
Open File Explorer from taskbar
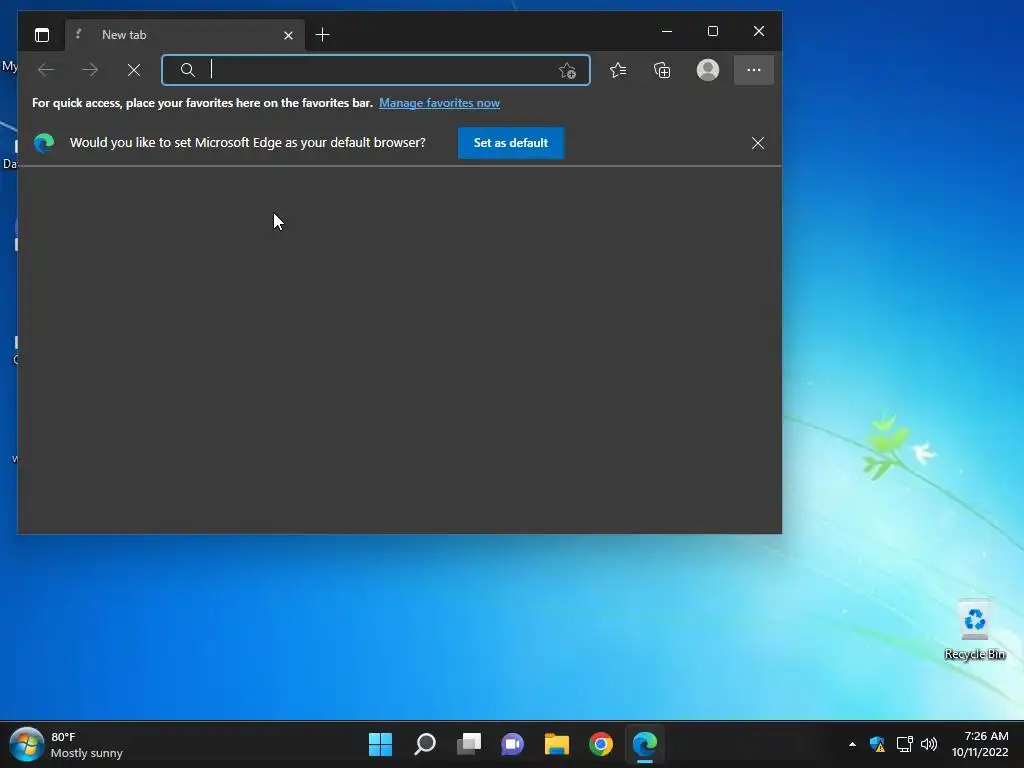(x=557, y=744)
